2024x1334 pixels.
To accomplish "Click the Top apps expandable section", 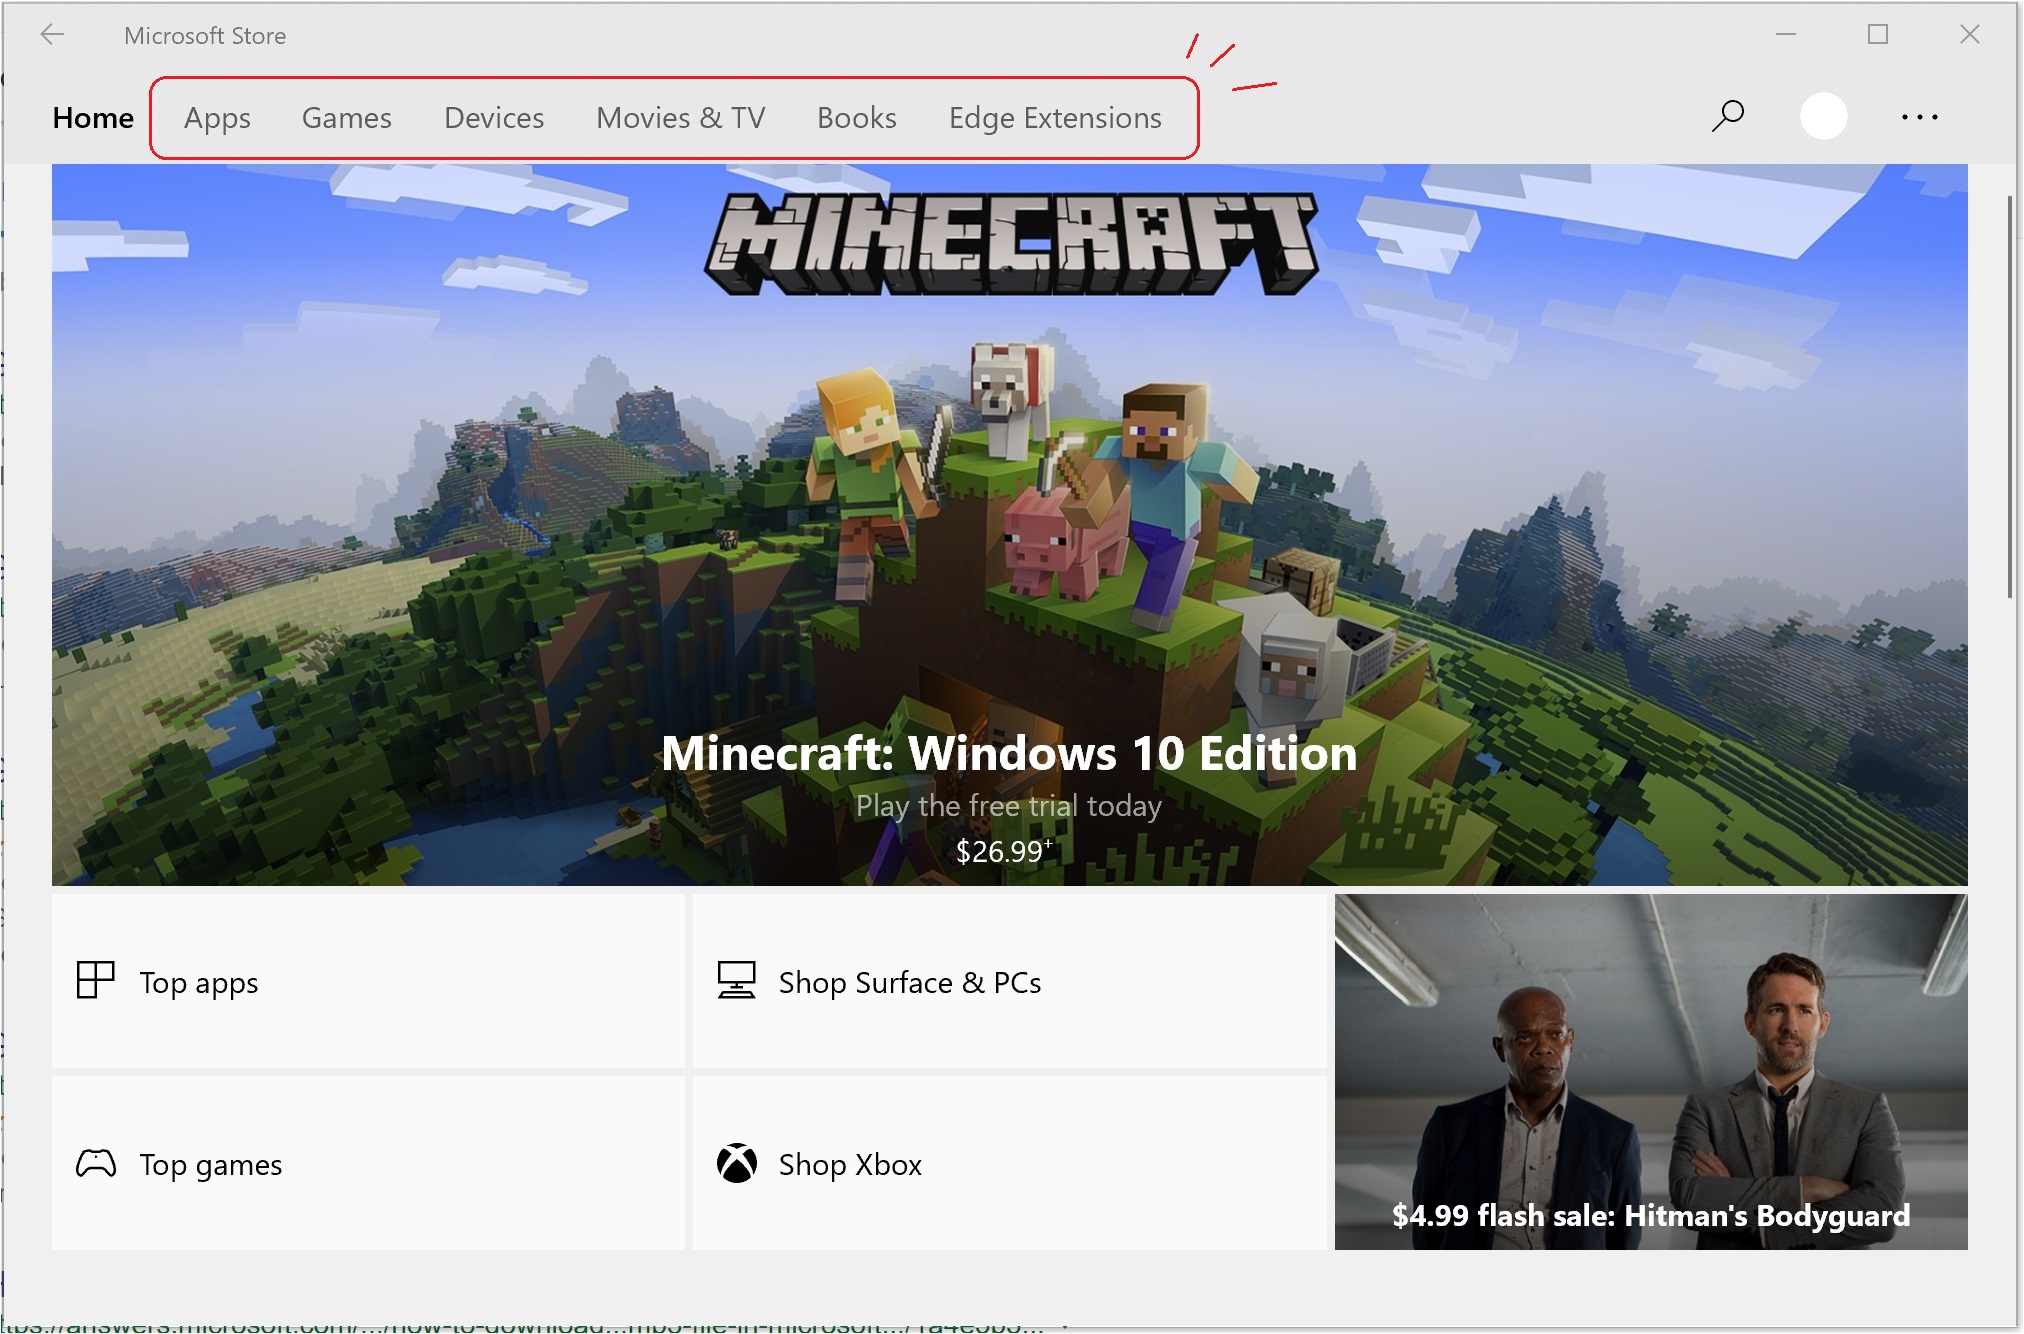I will point(369,981).
